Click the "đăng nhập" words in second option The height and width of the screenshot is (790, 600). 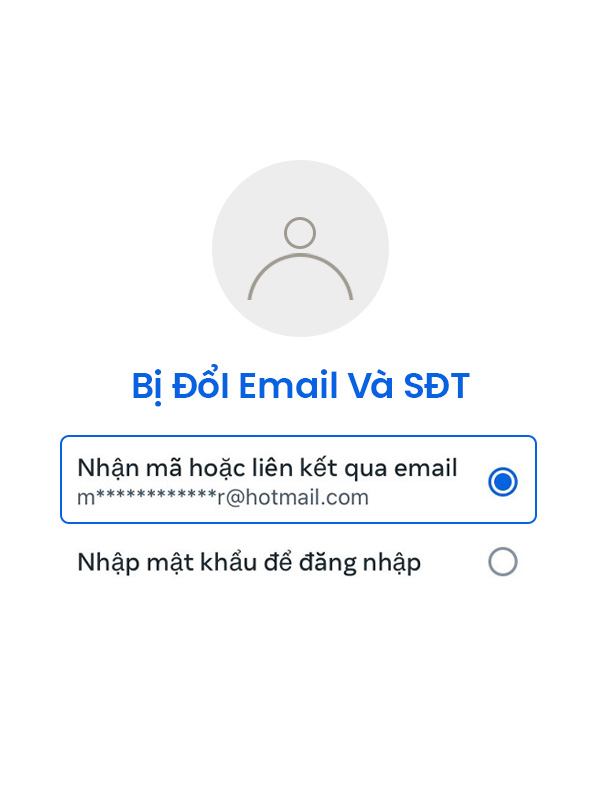point(360,562)
